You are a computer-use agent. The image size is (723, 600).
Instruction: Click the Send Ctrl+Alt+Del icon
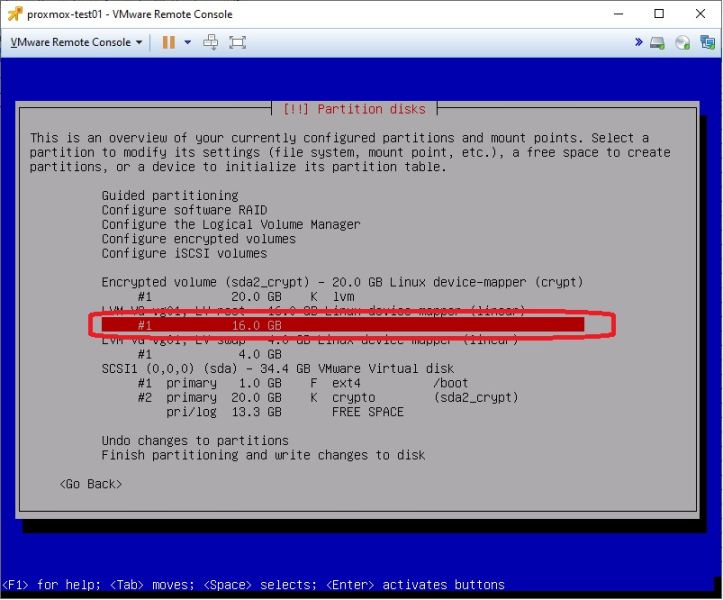coord(211,42)
